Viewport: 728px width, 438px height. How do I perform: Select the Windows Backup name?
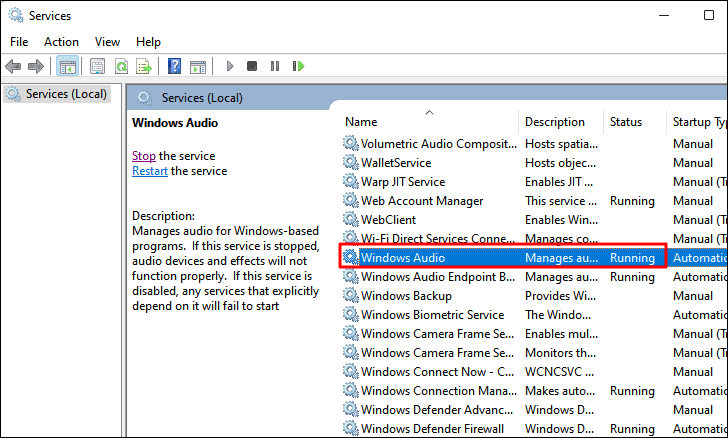(x=406, y=296)
